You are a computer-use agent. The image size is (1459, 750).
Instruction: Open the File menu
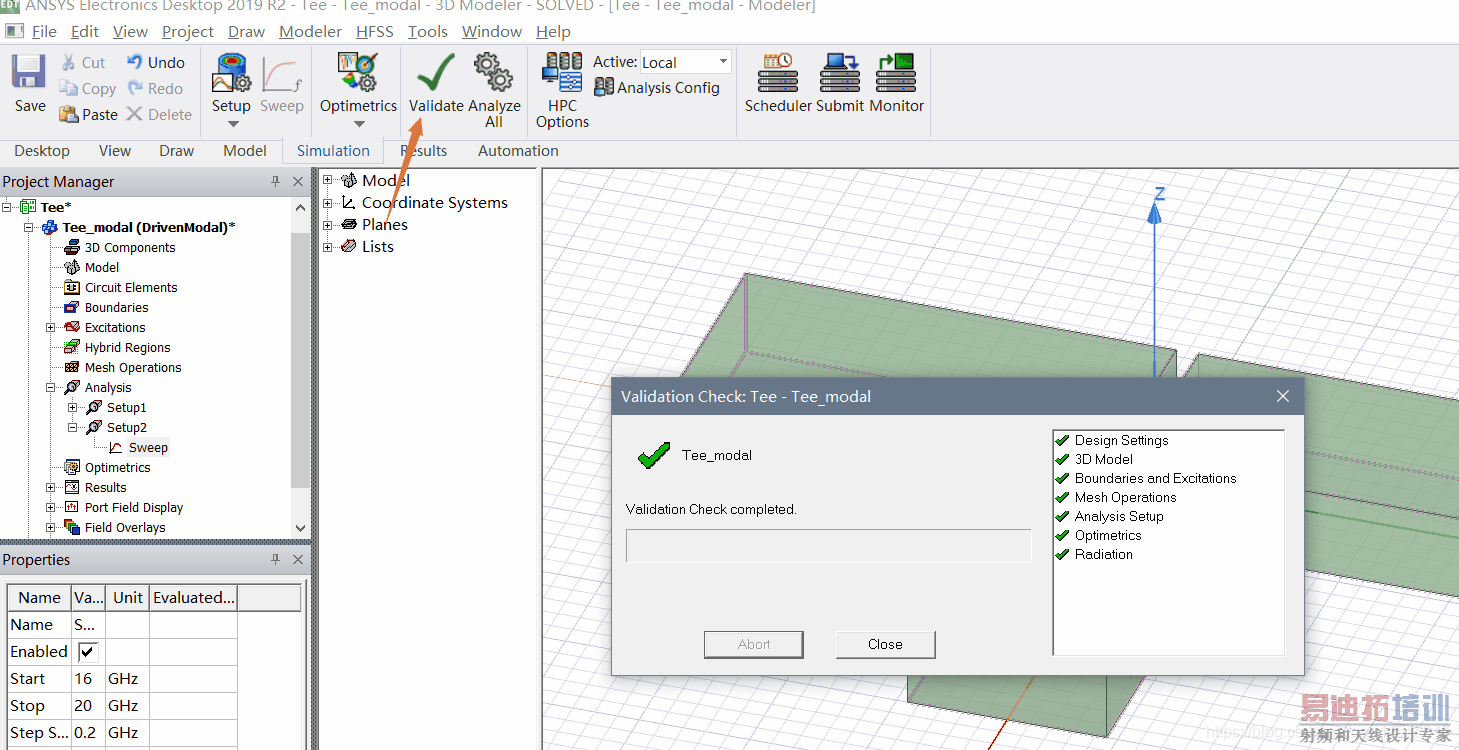(x=44, y=32)
